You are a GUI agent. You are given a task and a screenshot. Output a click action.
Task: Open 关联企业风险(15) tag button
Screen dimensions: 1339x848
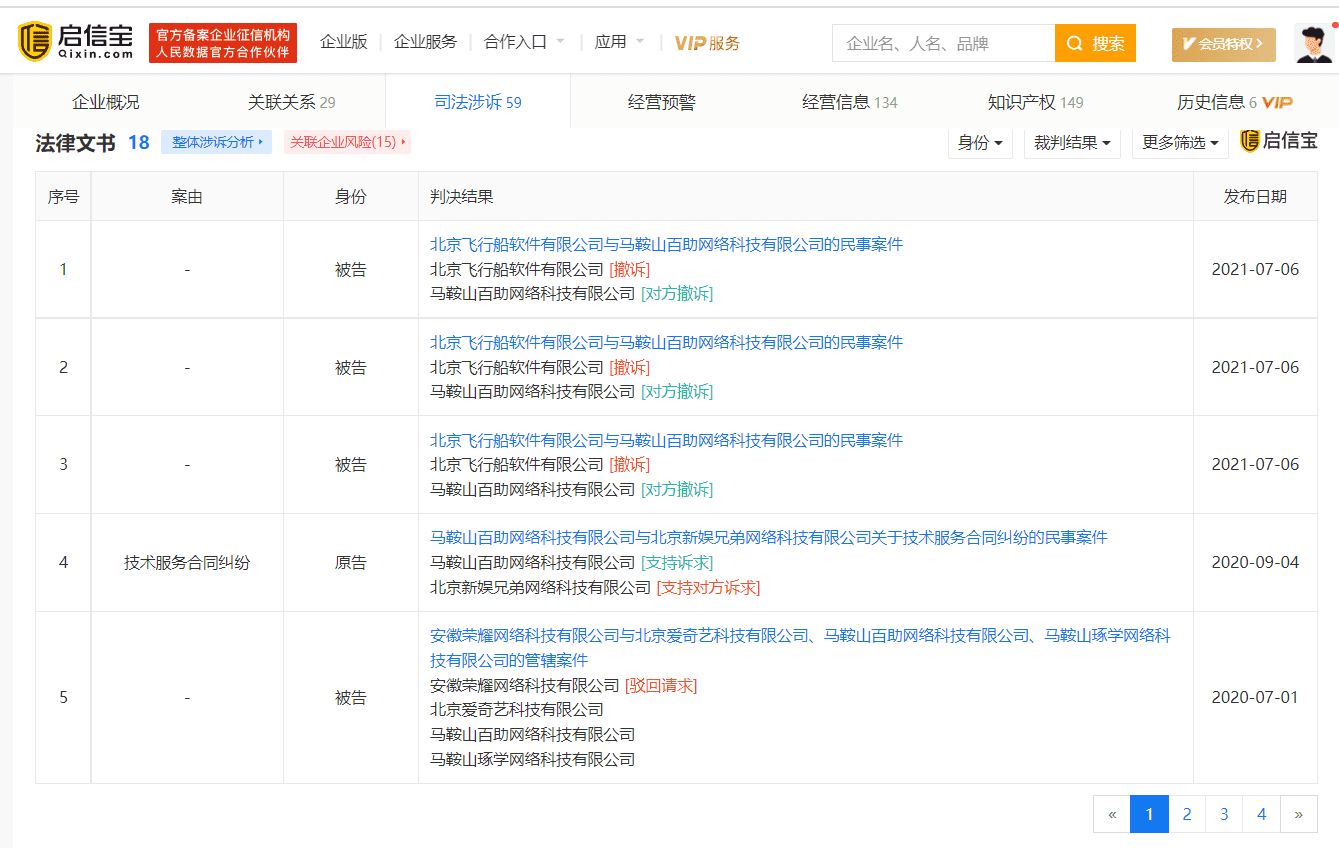347,142
